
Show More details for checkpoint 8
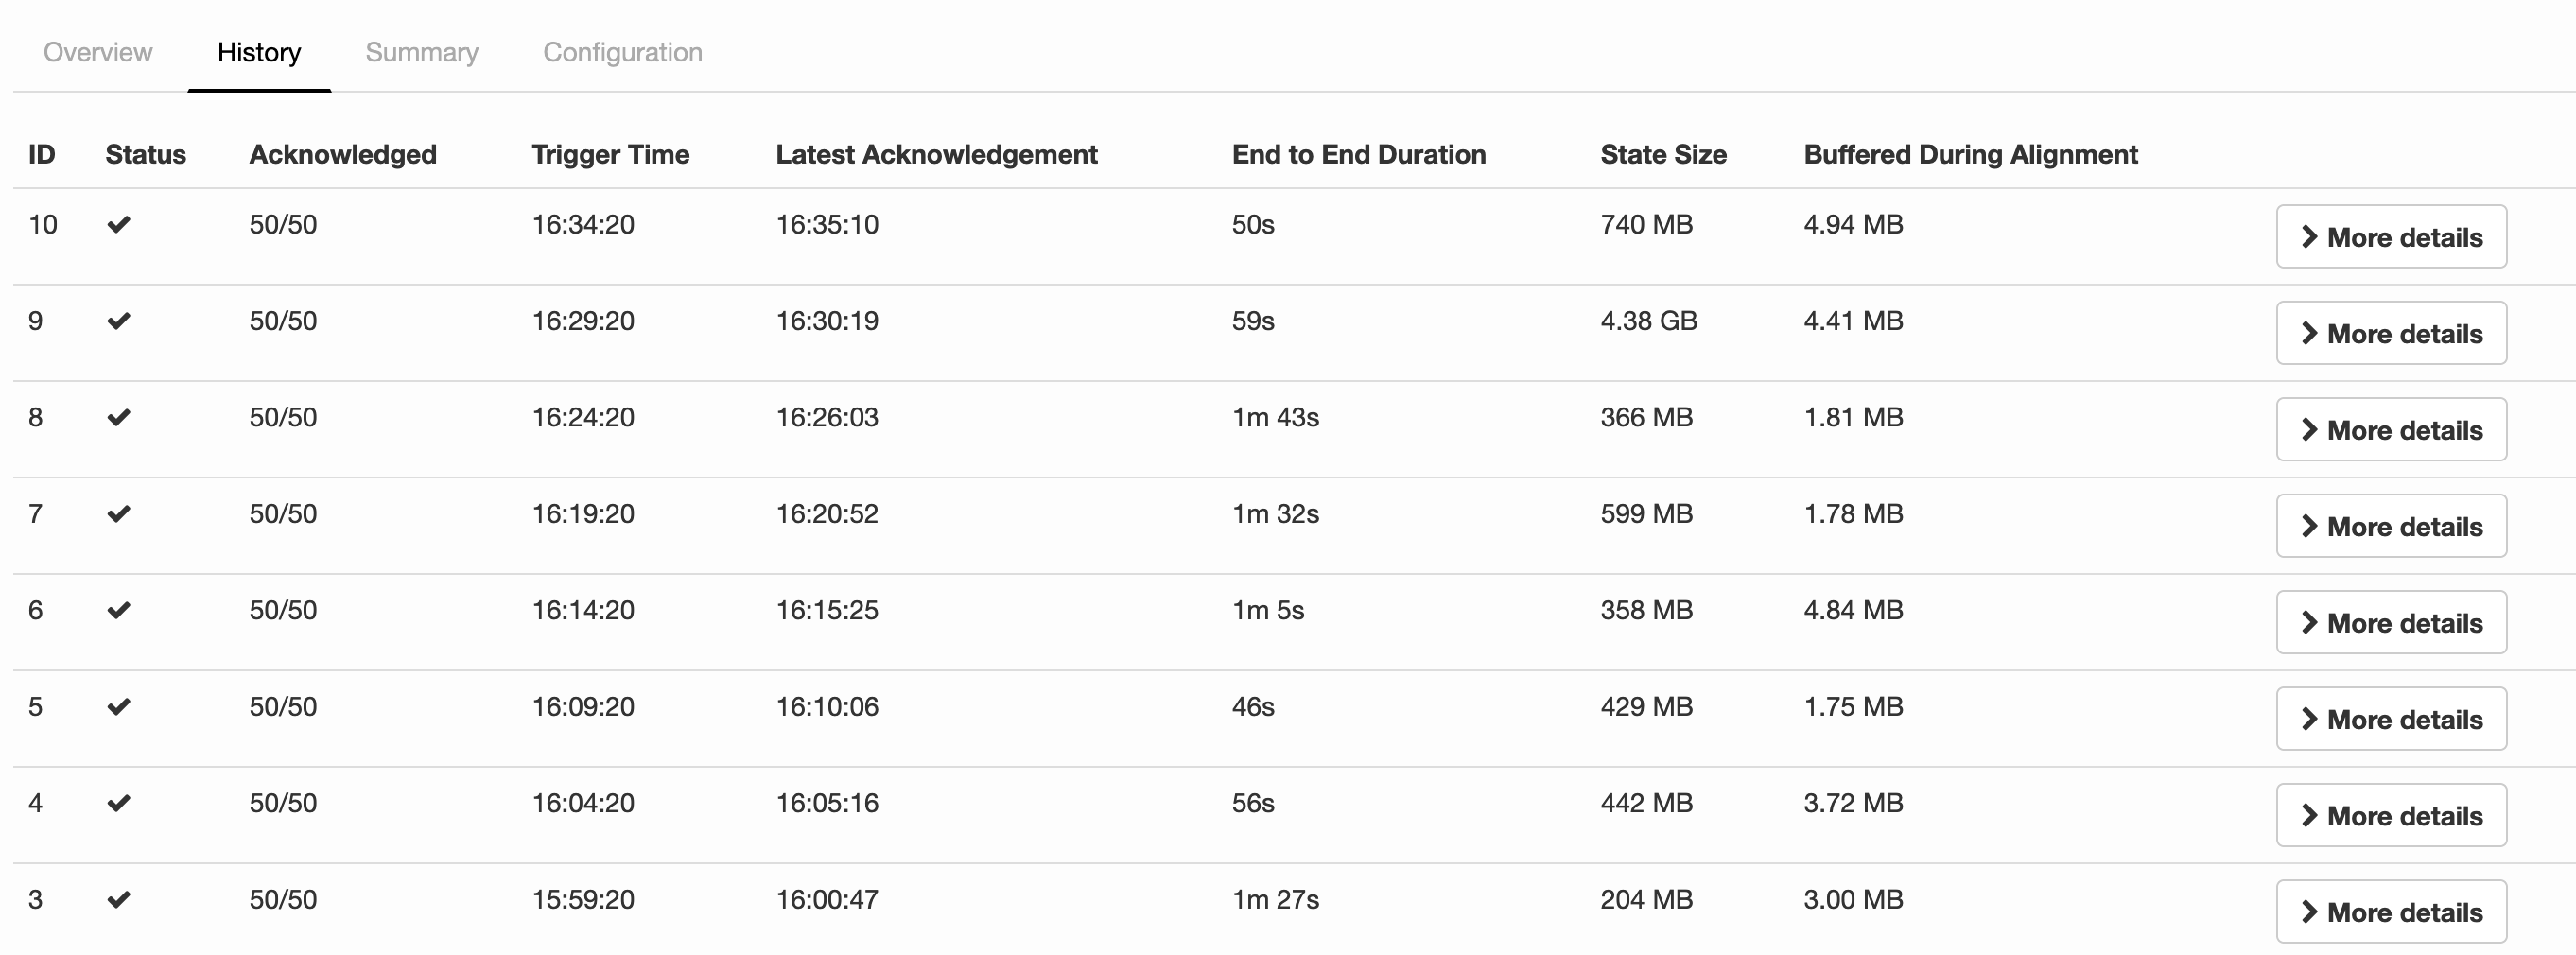click(x=2390, y=430)
